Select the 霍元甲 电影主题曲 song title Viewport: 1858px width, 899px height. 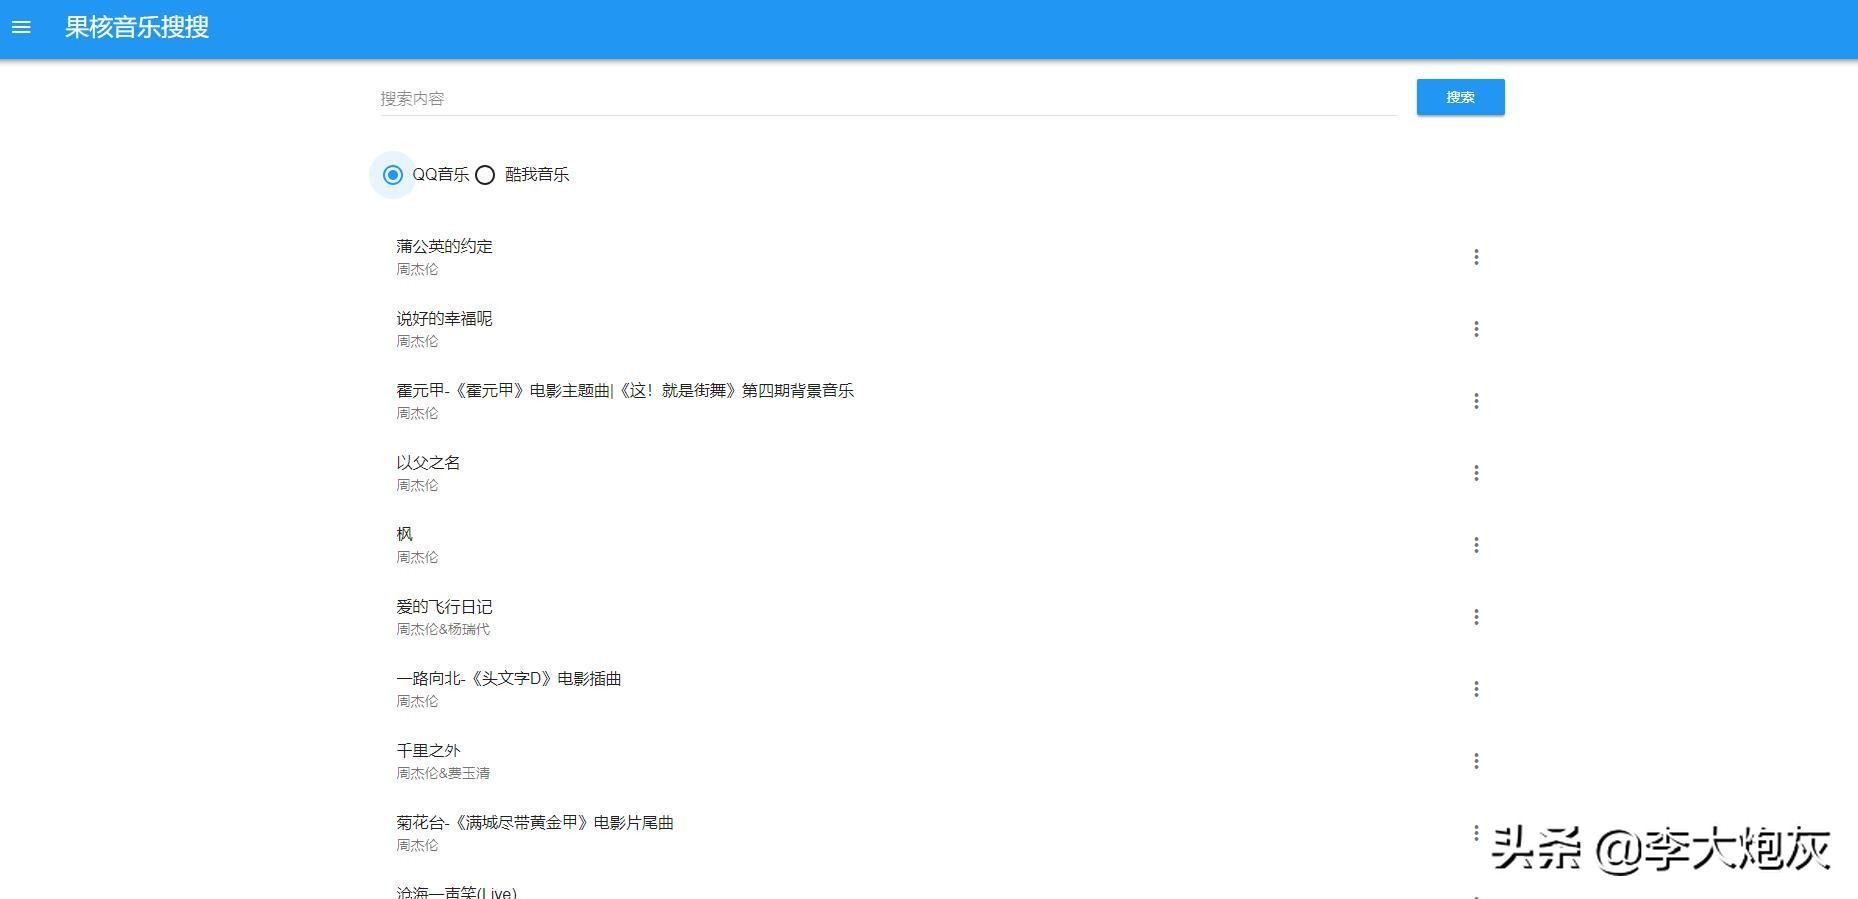pos(625,390)
